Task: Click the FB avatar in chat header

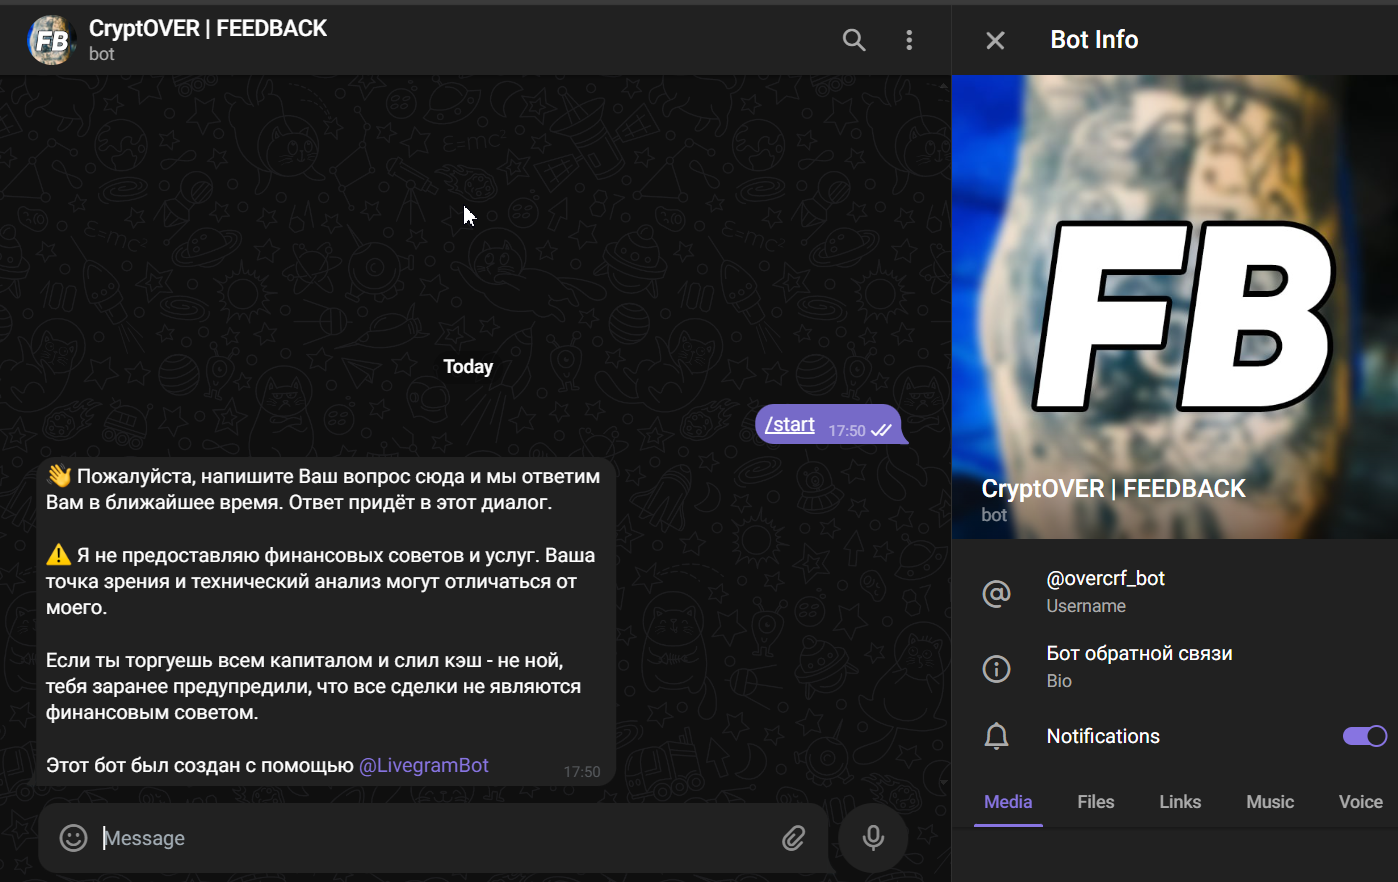Action: (x=52, y=40)
